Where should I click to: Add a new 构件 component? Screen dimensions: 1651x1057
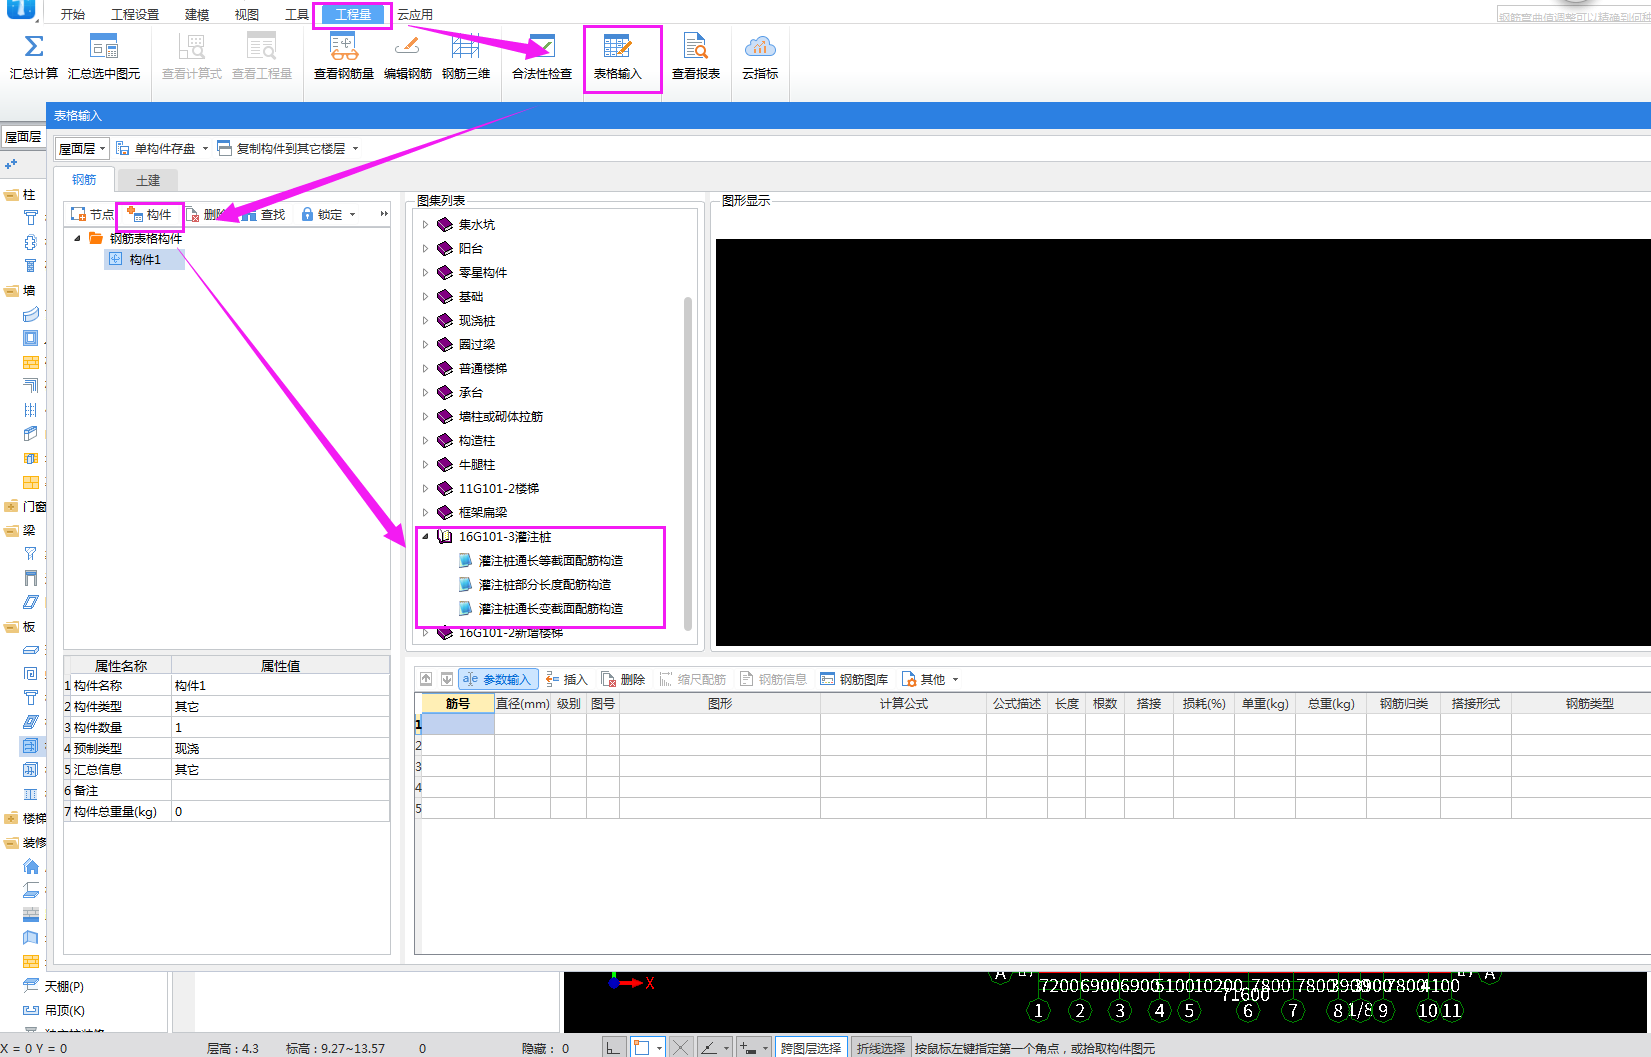150,215
